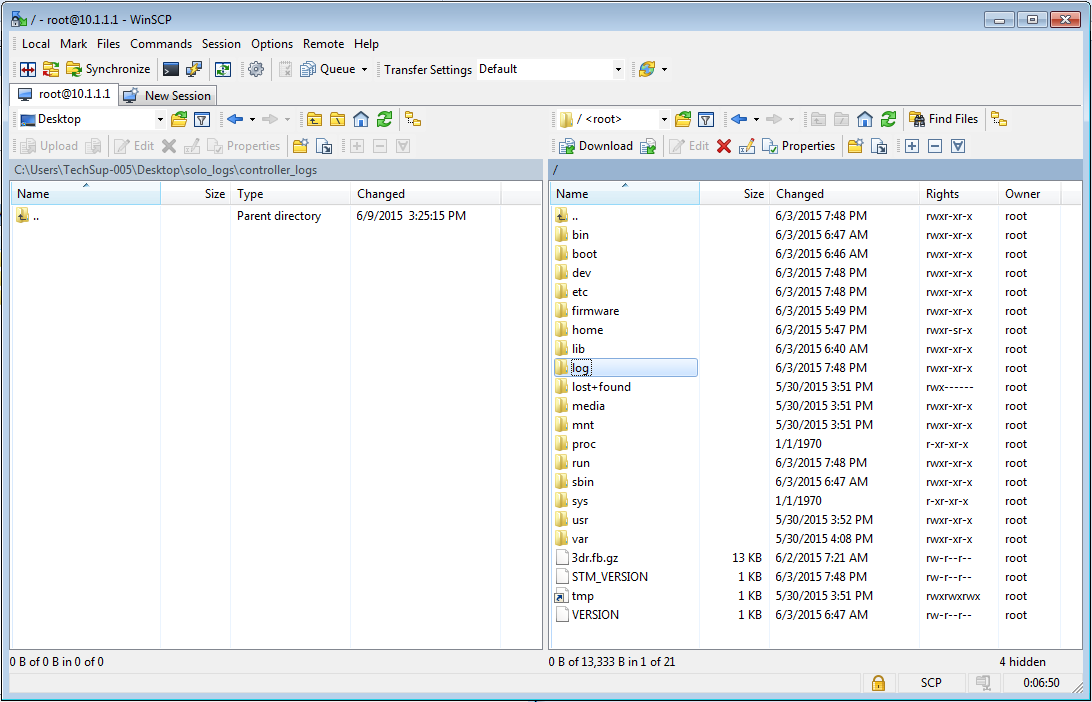Click the local panel filter icon
This screenshot has height=702, width=1092.
click(202, 120)
